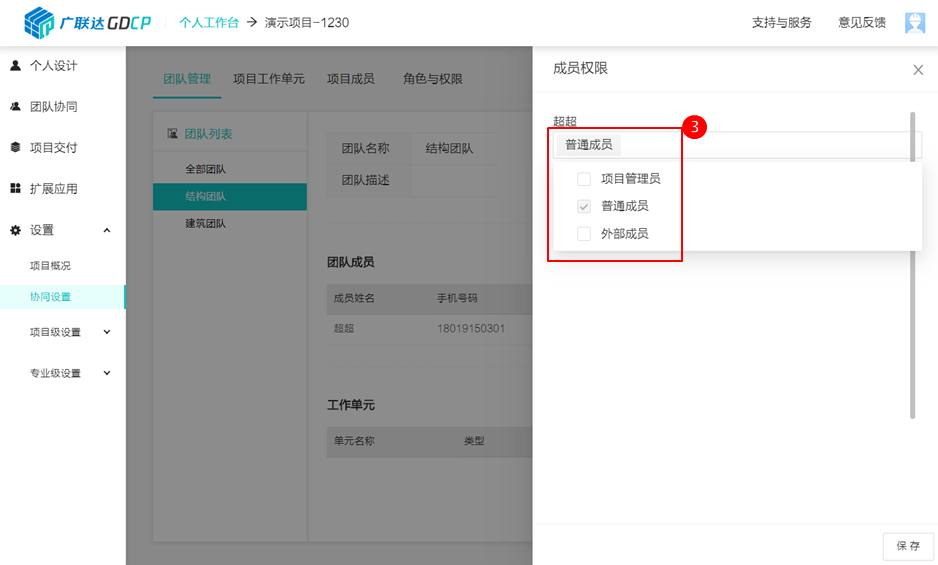Click the 广联达 GDCP logo icon
The image size is (938, 565).
pos(39,23)
